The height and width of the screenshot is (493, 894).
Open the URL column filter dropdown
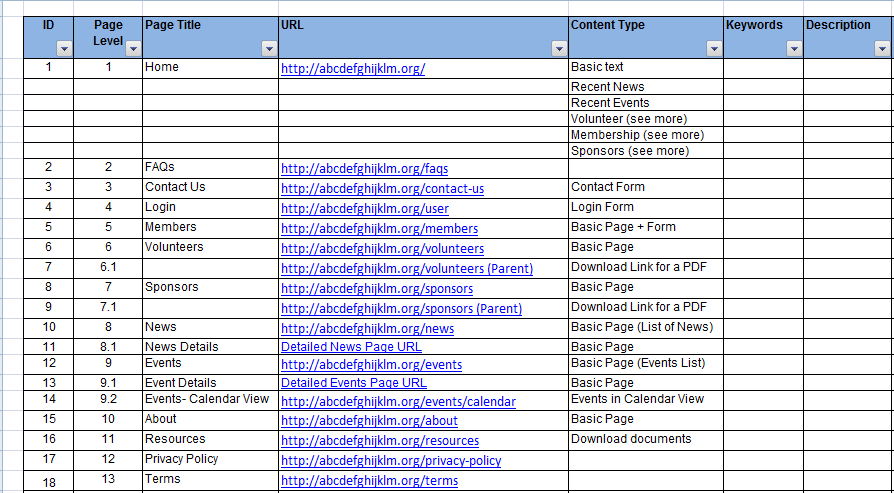(559, 50)
